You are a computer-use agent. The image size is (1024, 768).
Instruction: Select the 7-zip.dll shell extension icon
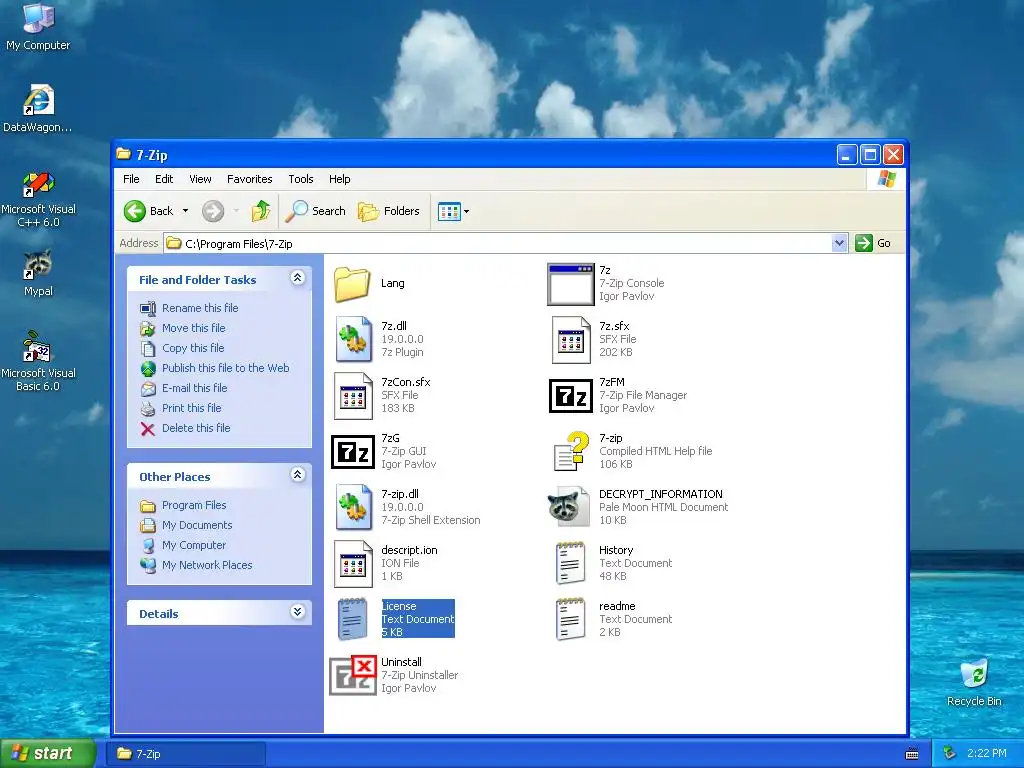coord(353,507)
